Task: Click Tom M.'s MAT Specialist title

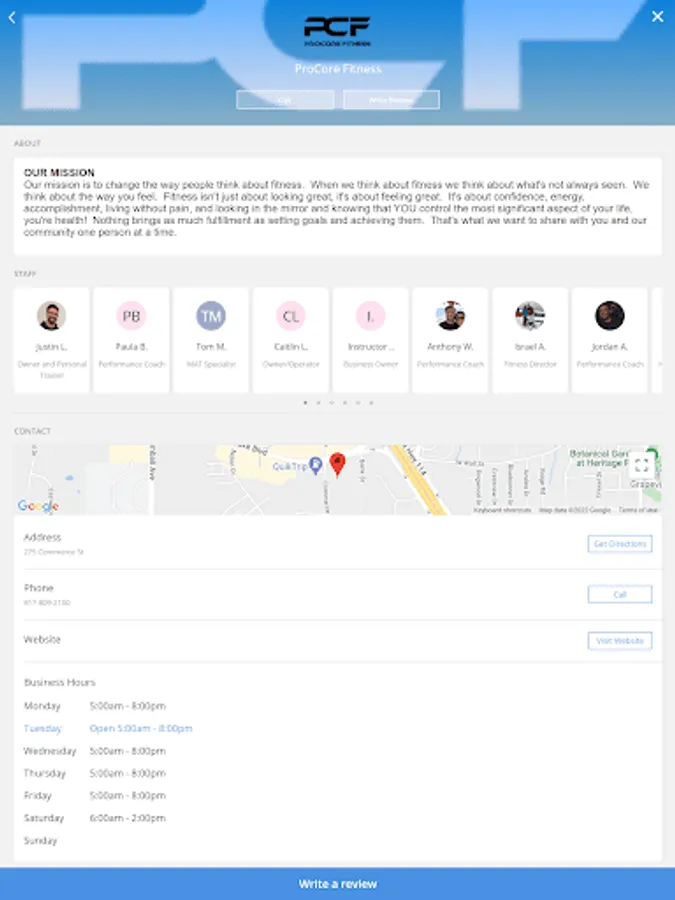Action: click(x=211, y=364)
